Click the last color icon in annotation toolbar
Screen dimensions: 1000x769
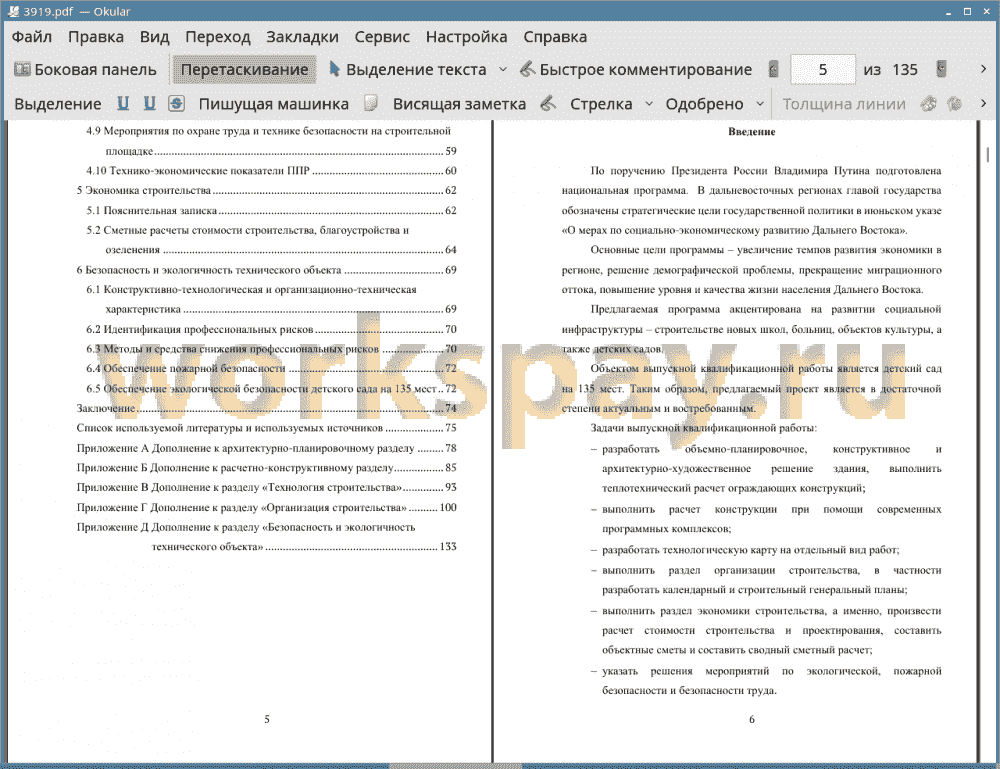[955, 103]
